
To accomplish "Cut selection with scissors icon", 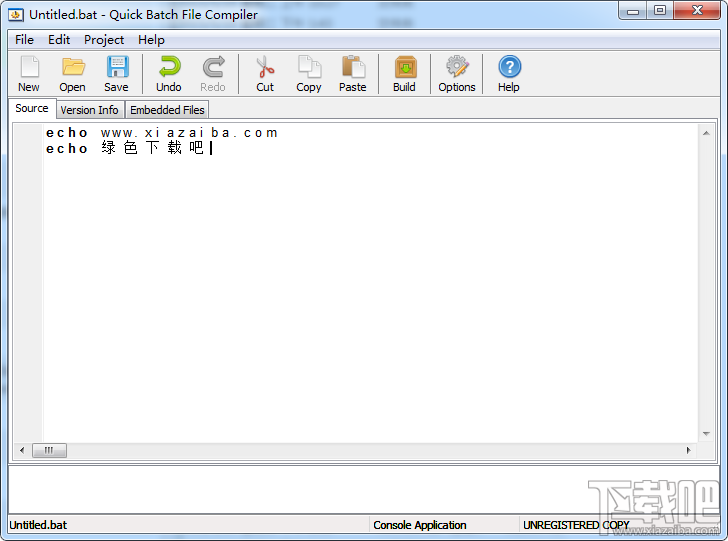I will (265, 73).
